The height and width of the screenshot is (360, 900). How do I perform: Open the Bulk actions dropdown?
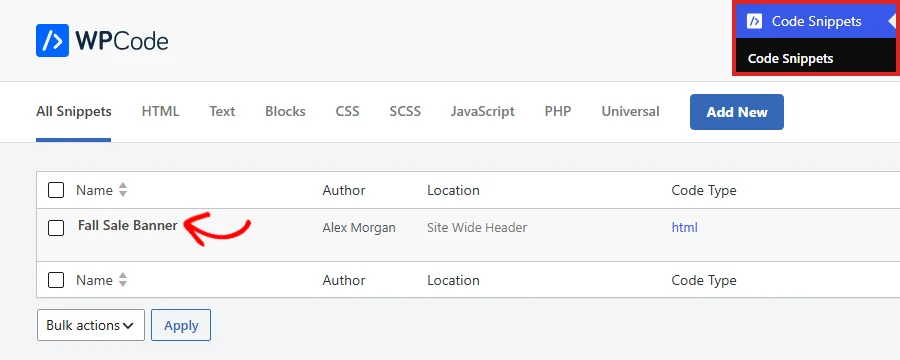[x=91, y=325]
